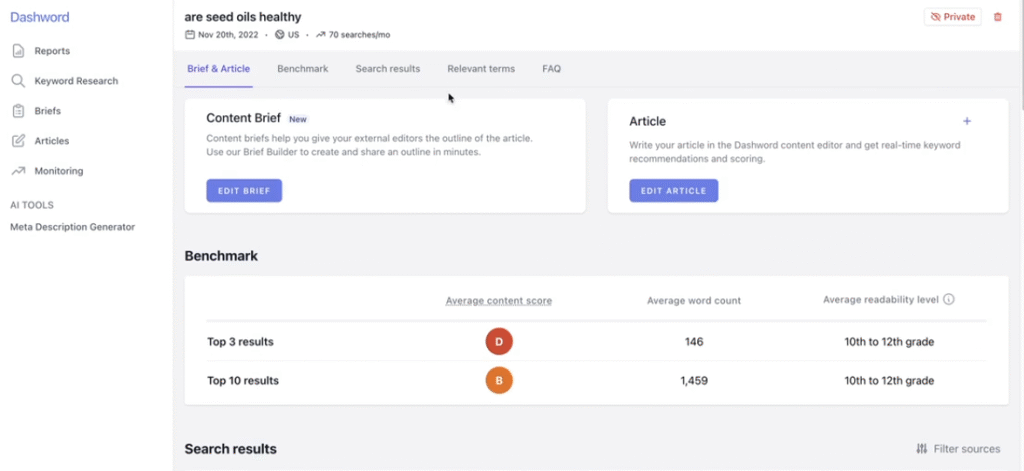Click the Keyword Research magnifier icon
Screen dimensions: 1024x471
[x=18, y=81]
